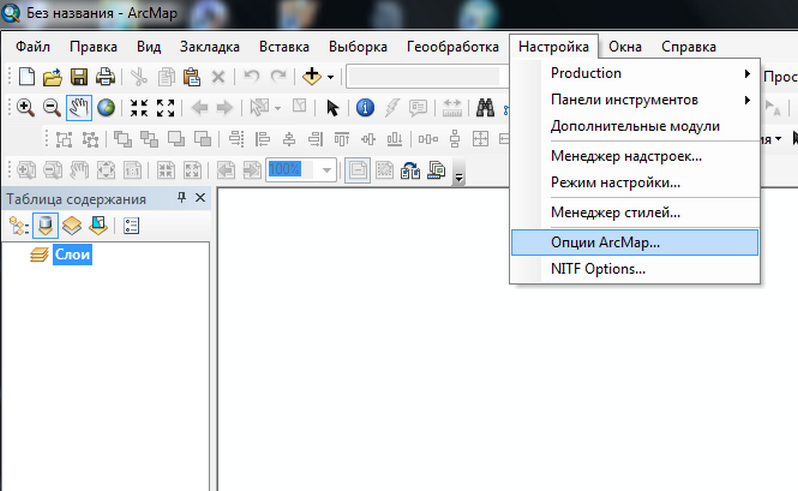This screenshot has width=798, height=491.
Task: Select the Zoom Out magnifier tool
Action: point(52,108)
